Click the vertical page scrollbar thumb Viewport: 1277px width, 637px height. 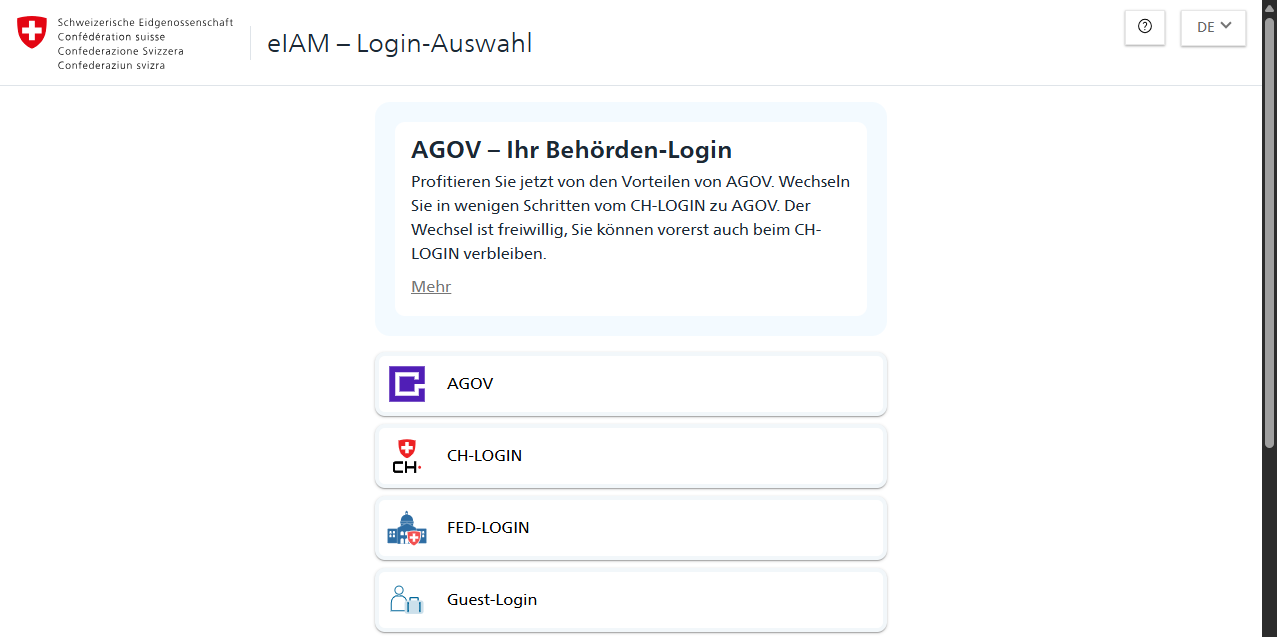(x=1270, y=230)
